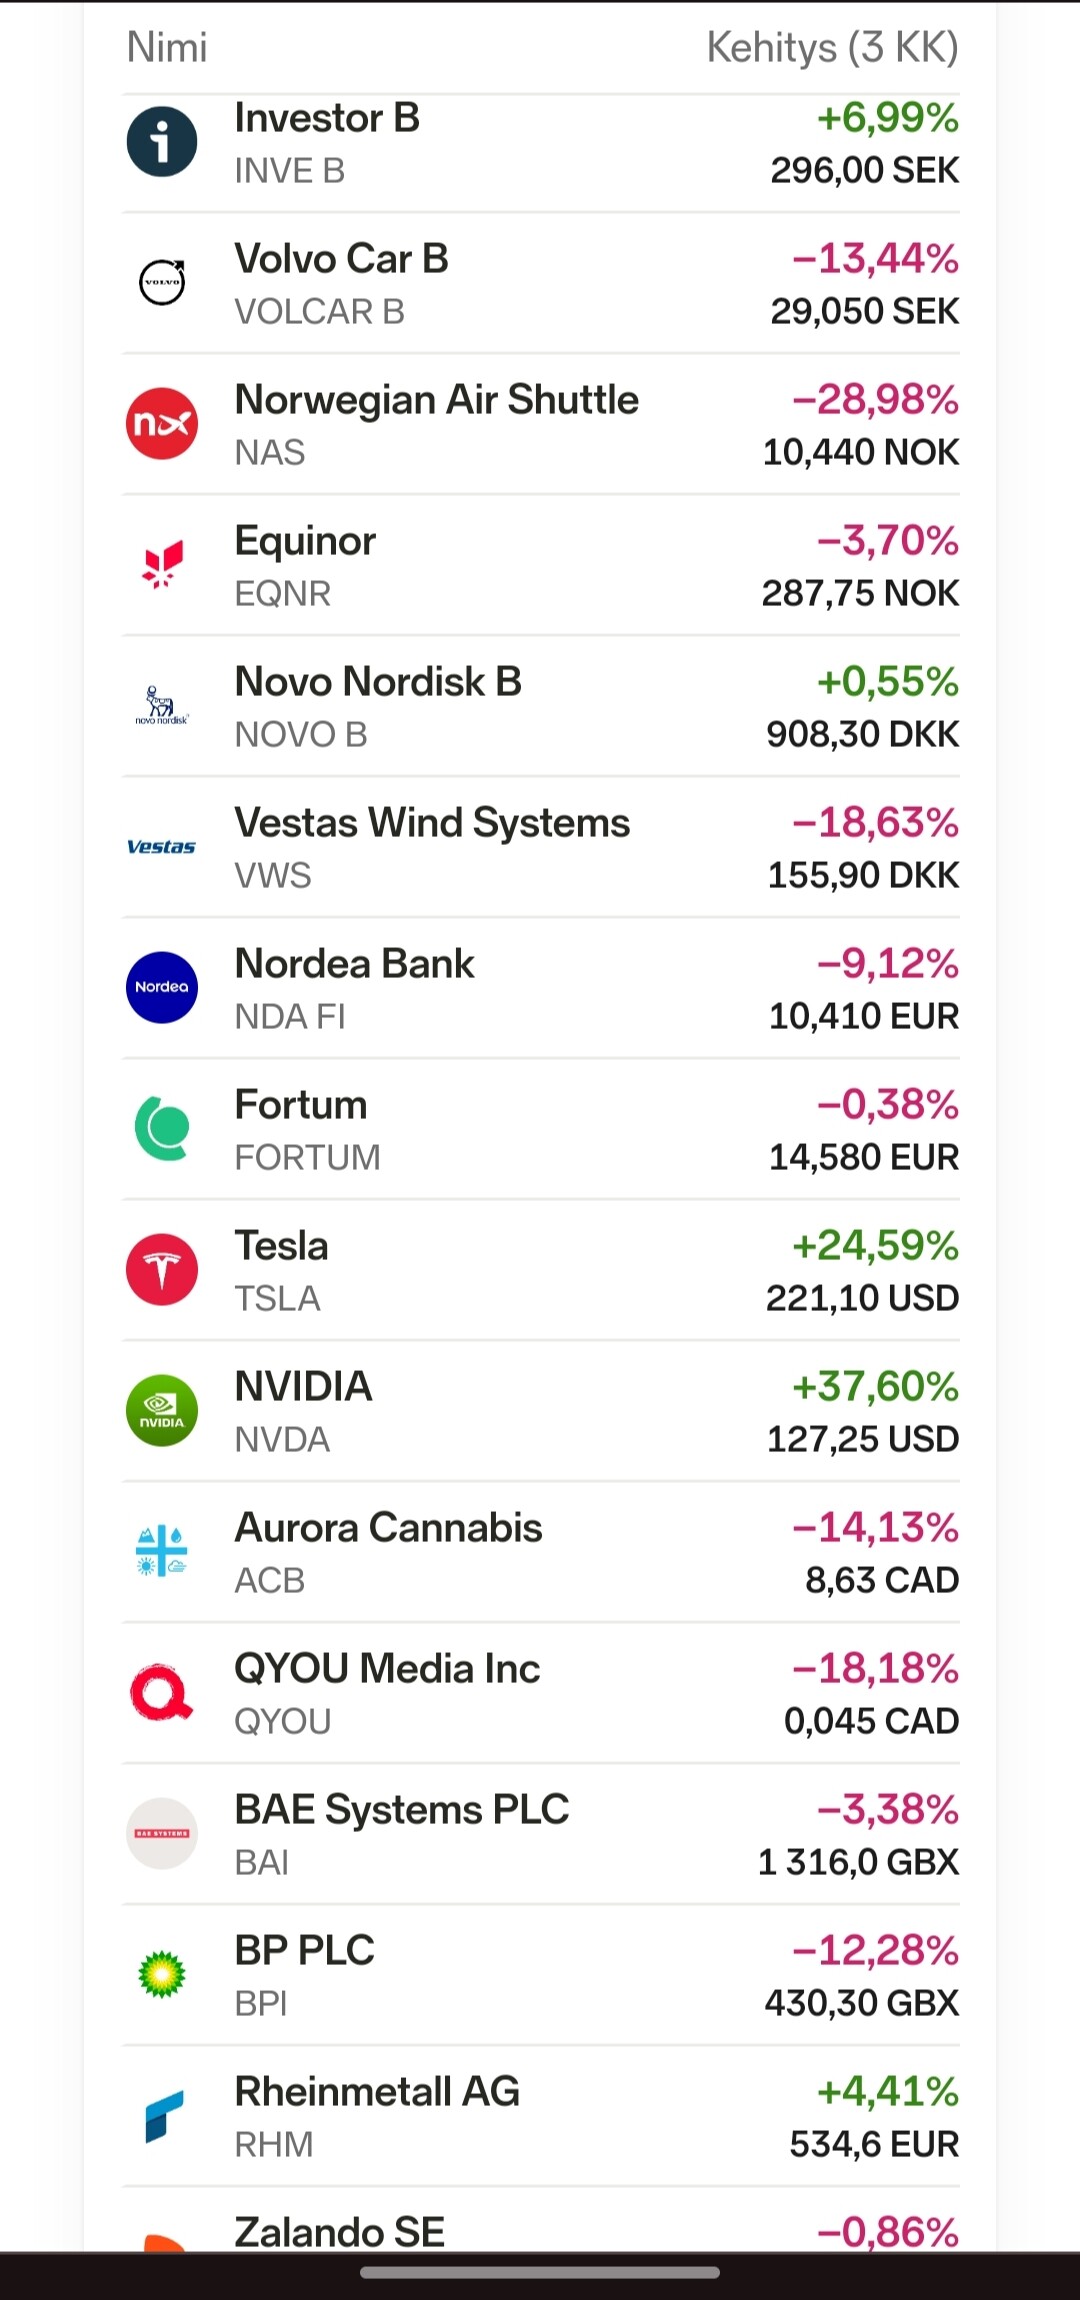The height and width of the screenshot is (2300, 1080).
Task: Open the Aurora Cannabis logo icon
Action: click(x=162, y=1552)
